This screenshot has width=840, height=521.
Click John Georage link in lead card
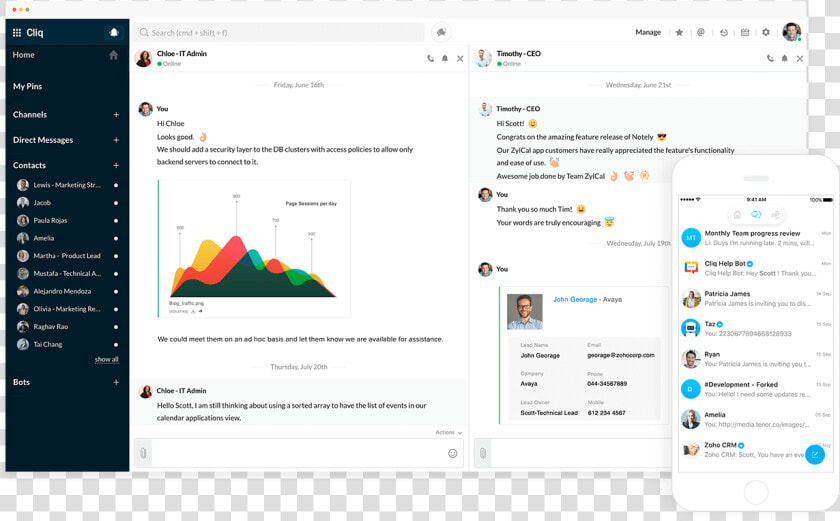pyautogui.click(x=575, y=299)
